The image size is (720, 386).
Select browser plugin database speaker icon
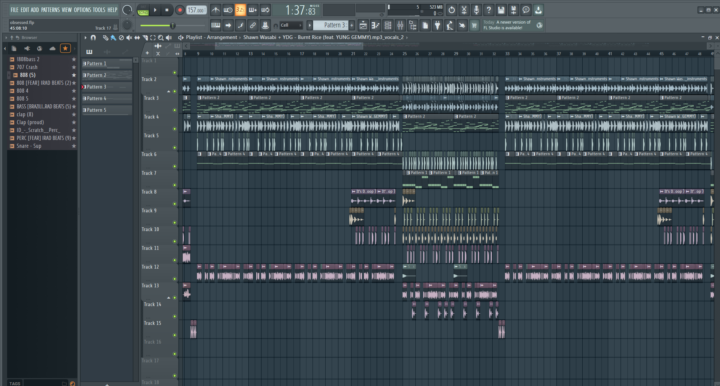(x=27, y=48)
